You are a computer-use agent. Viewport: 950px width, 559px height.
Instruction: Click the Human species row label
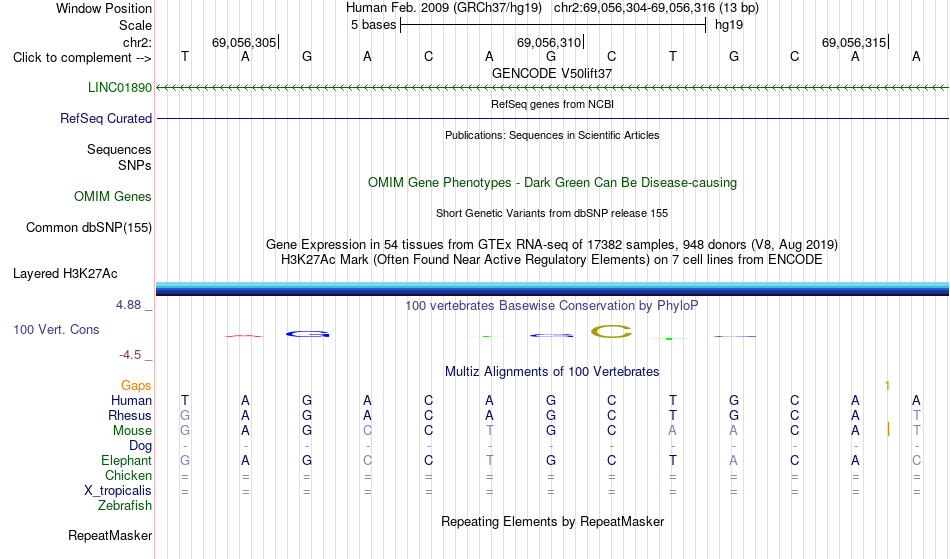point(131,400)
